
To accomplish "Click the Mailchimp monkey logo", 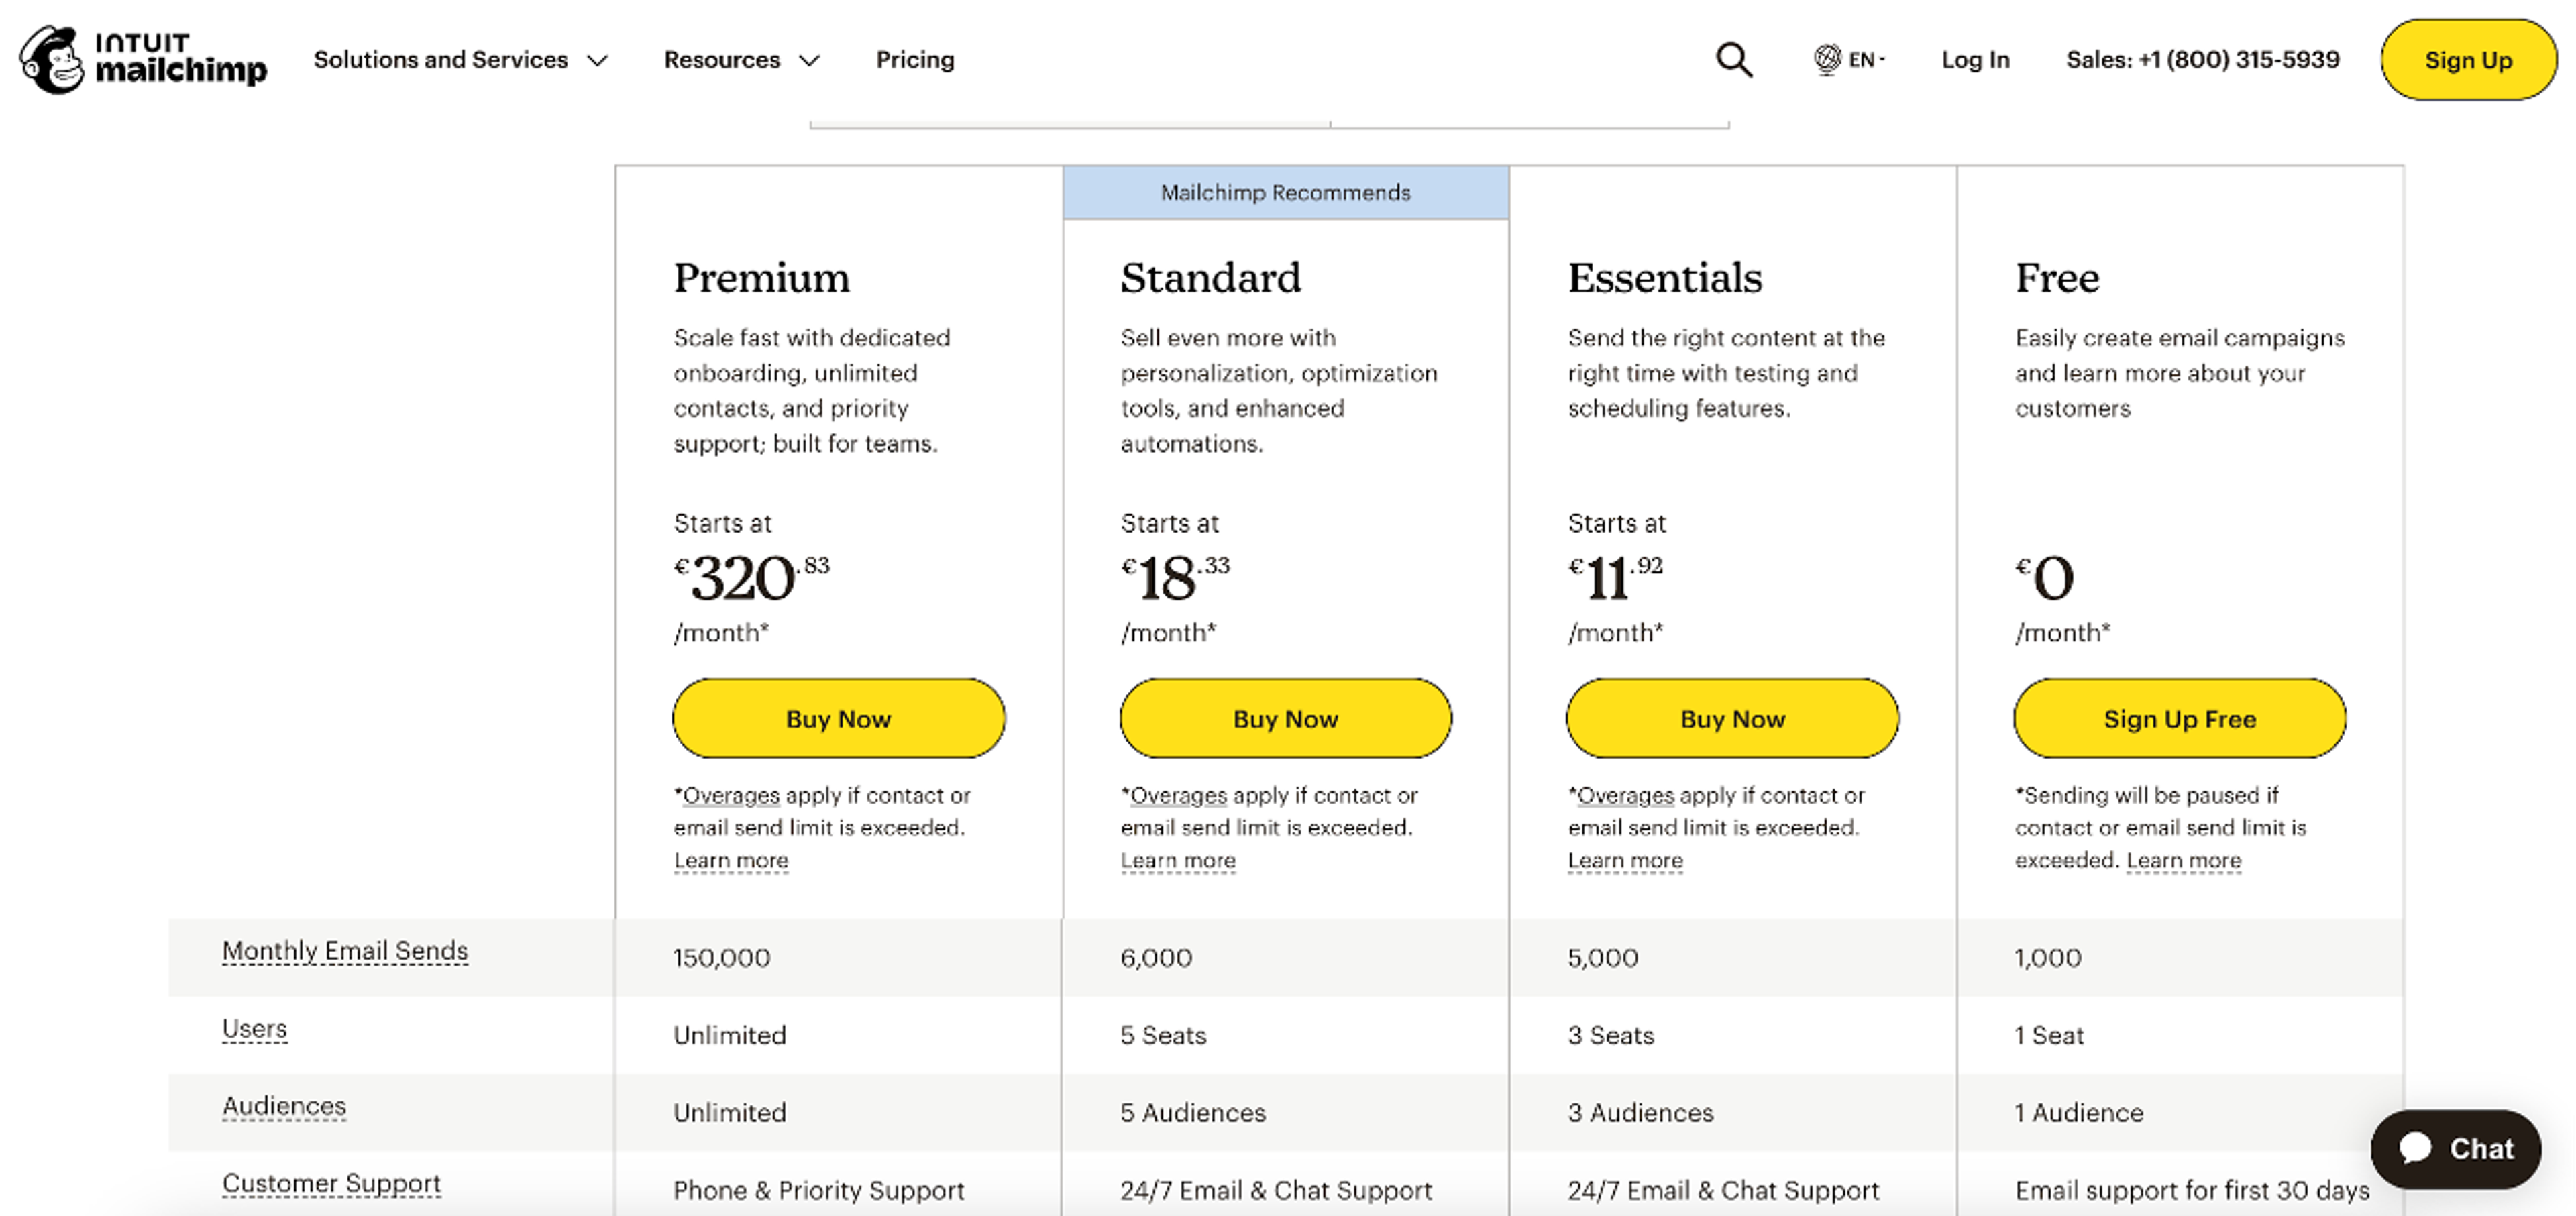I will 52,60.
